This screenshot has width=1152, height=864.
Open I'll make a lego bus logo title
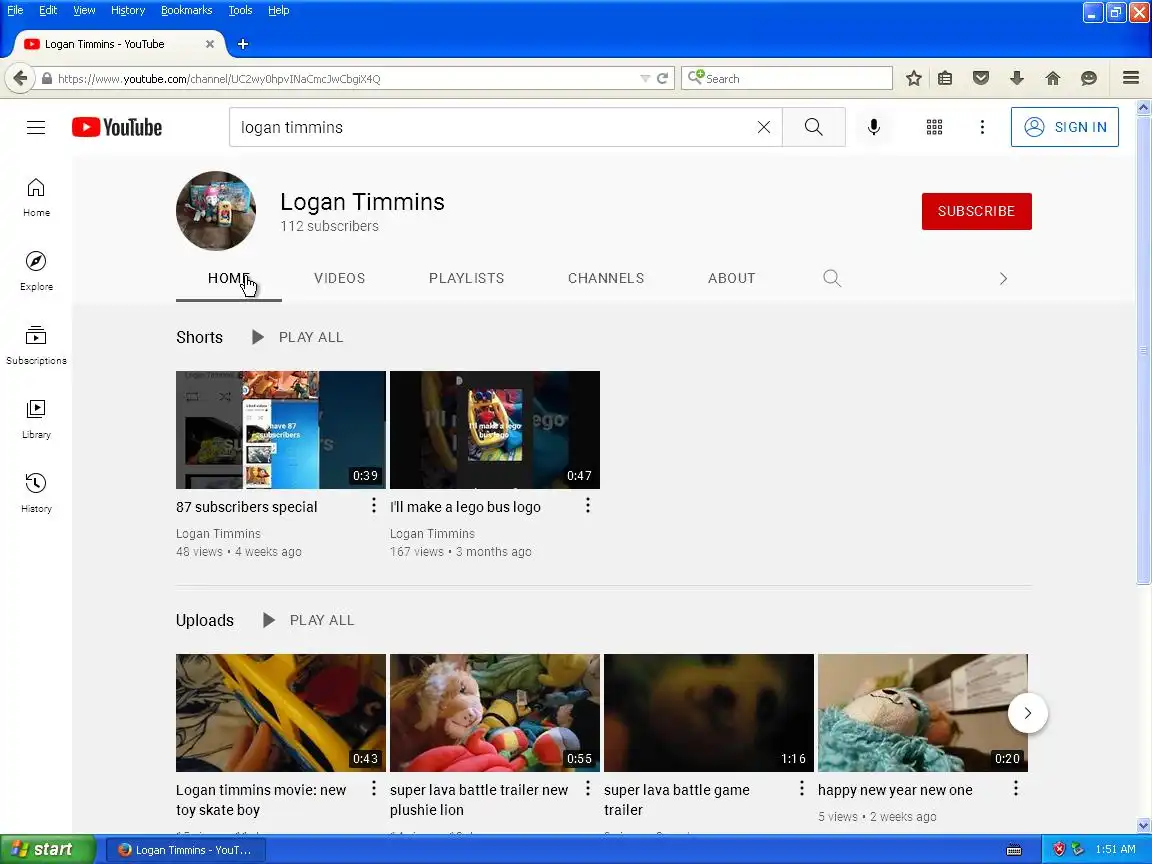pos(465,507)
